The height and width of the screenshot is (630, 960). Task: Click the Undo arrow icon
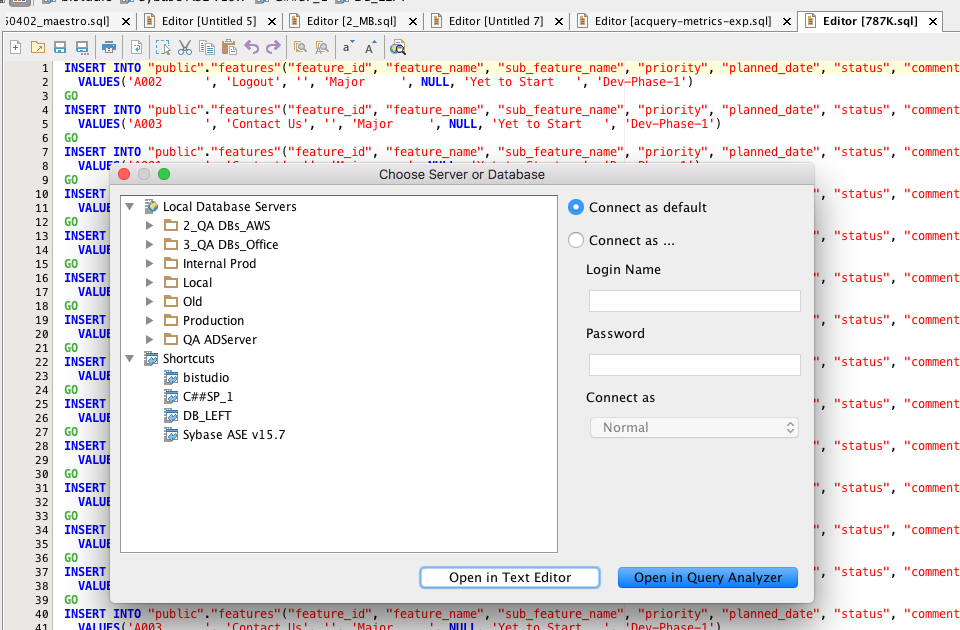tap(251, 47)
